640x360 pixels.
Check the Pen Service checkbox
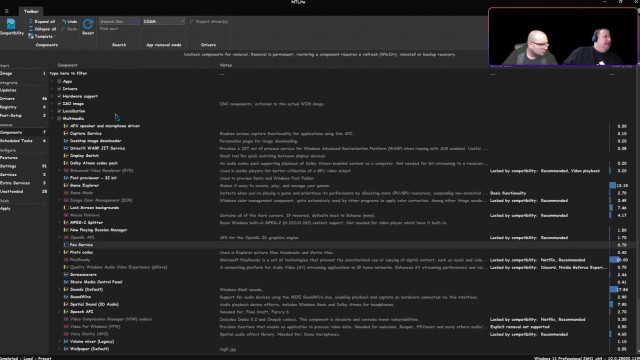(x=66, y=245)
